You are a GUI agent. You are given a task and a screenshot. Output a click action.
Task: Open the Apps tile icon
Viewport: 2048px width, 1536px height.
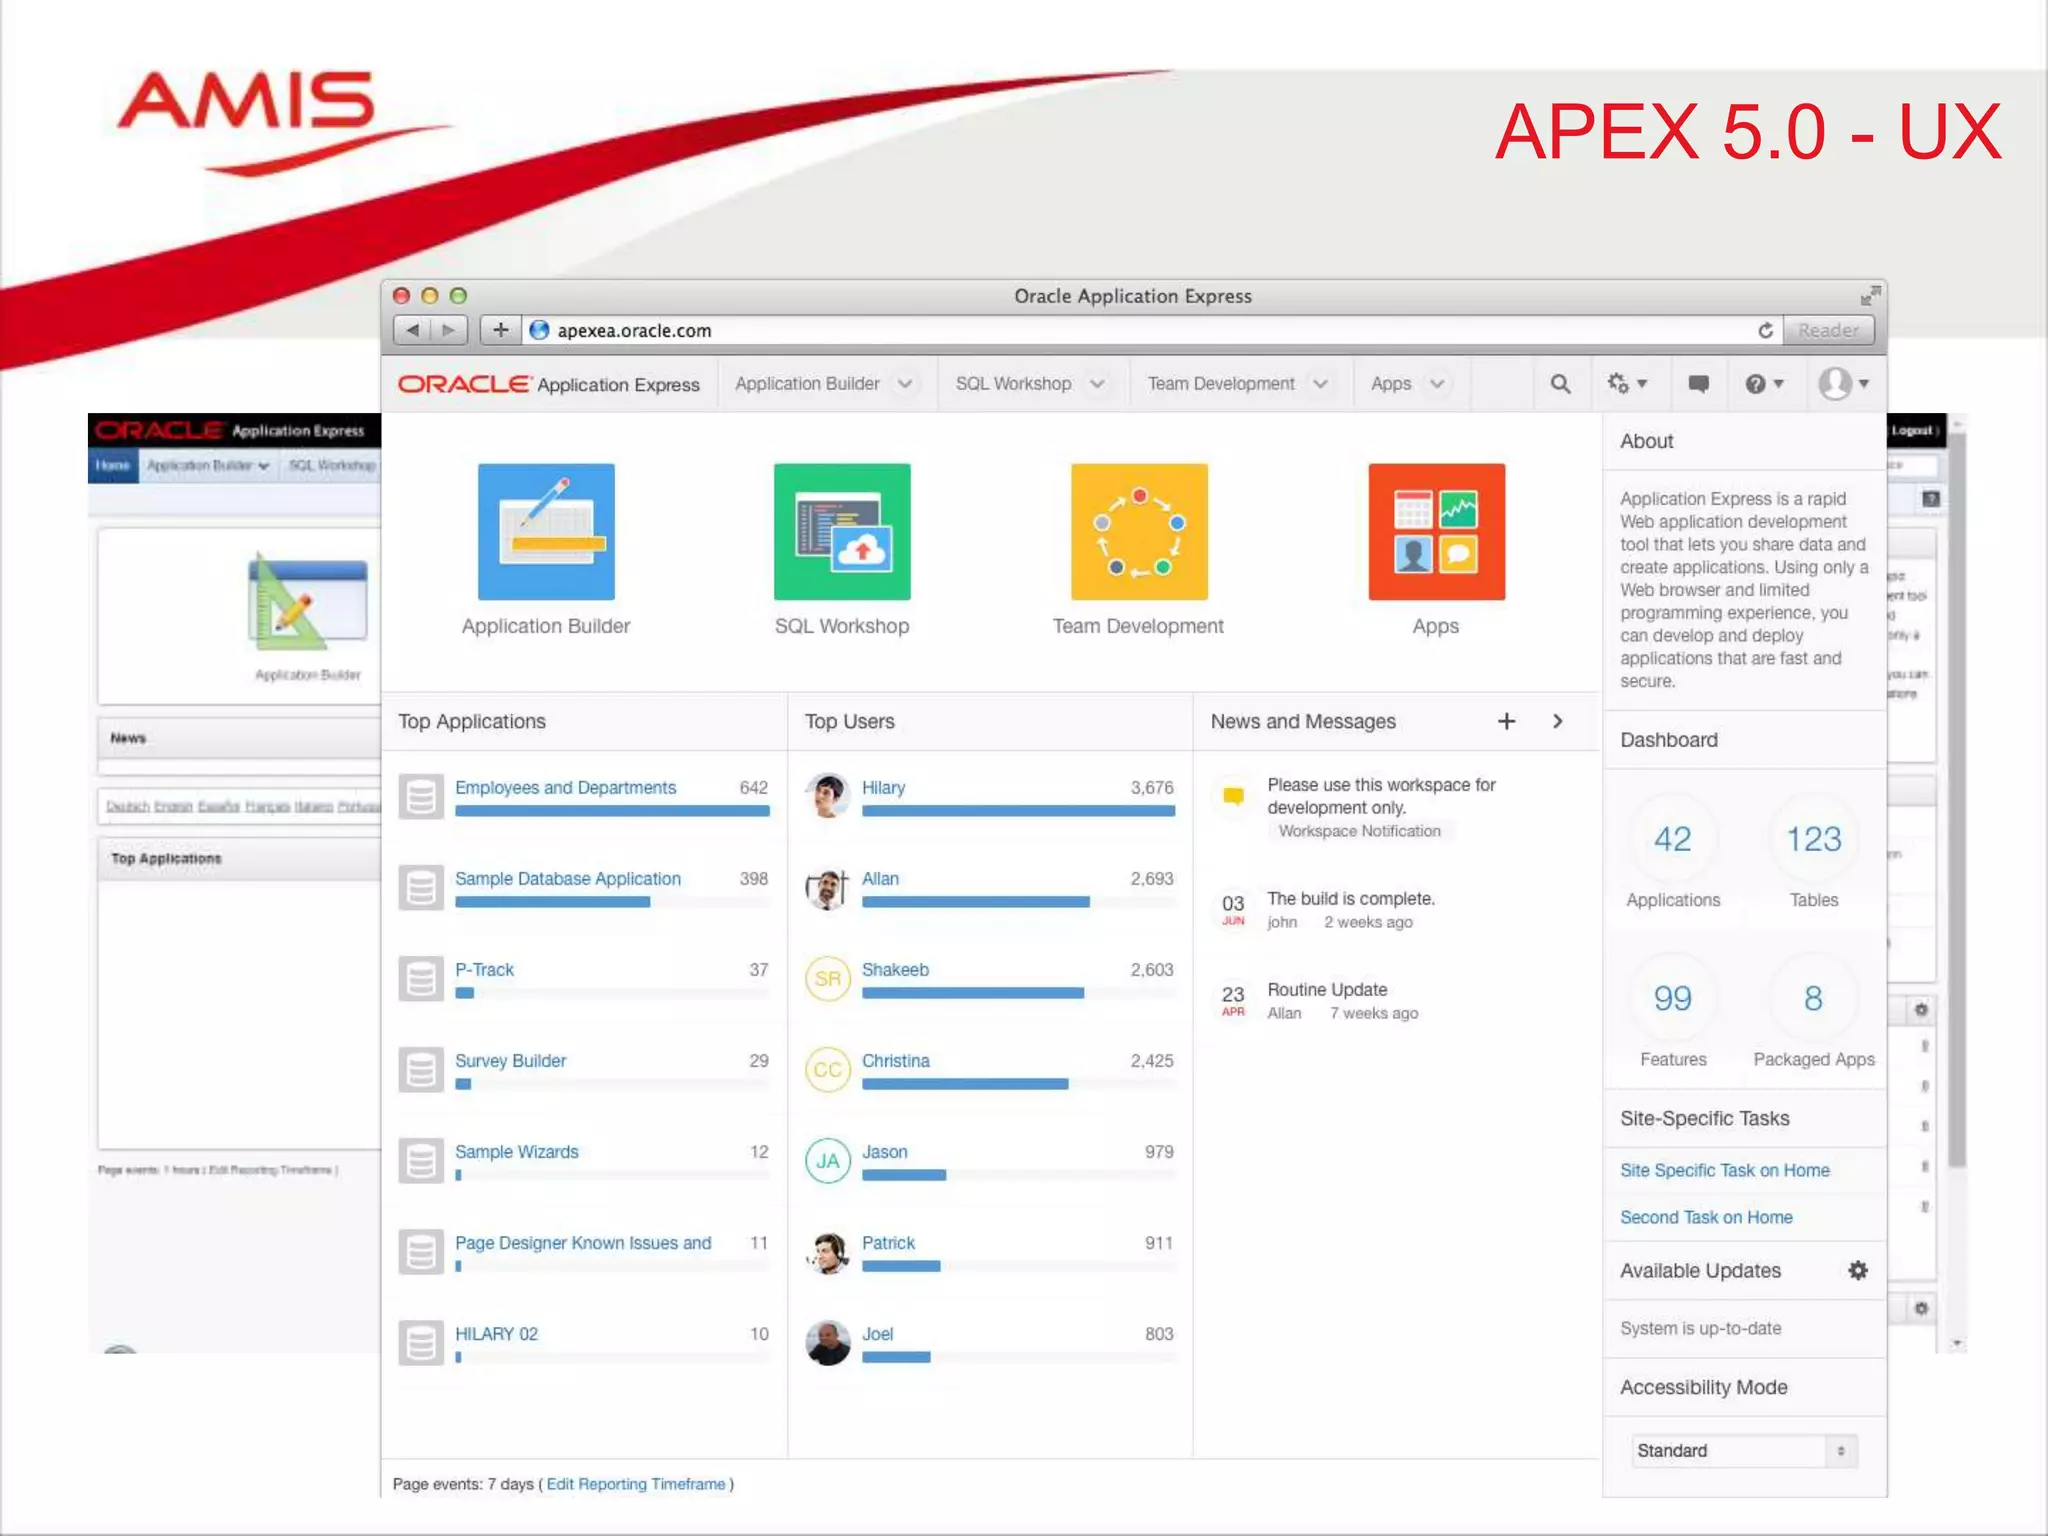pyautogui.click(x=1436, y=531)
